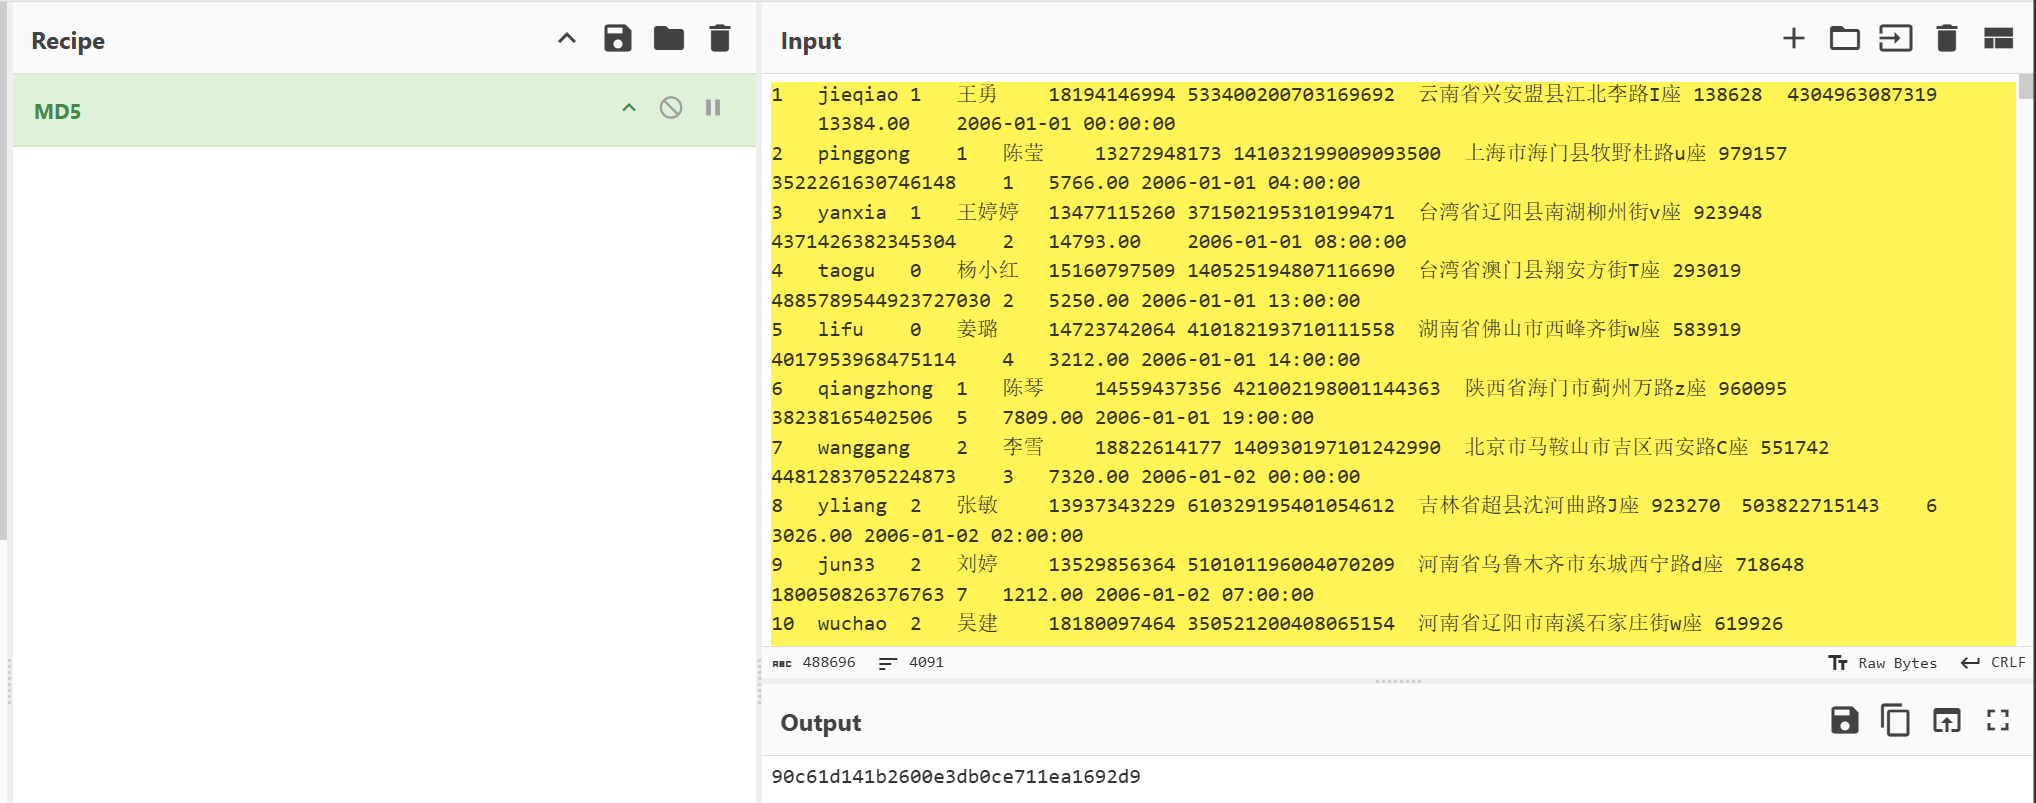Set a breakpoint on the MD5 operation
2036x803 pixels.
click(713, 108)
